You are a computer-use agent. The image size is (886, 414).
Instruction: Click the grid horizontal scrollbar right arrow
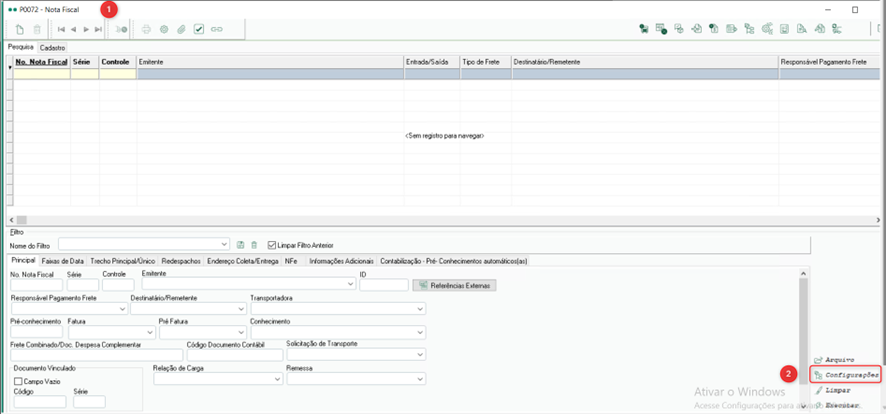[878, 220]
